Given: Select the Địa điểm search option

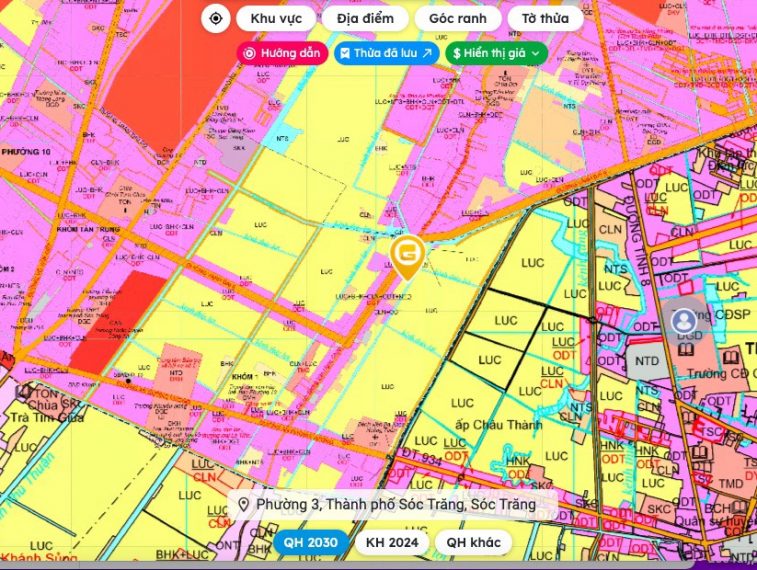Looking at the screenshot, I should pos(365,19).
